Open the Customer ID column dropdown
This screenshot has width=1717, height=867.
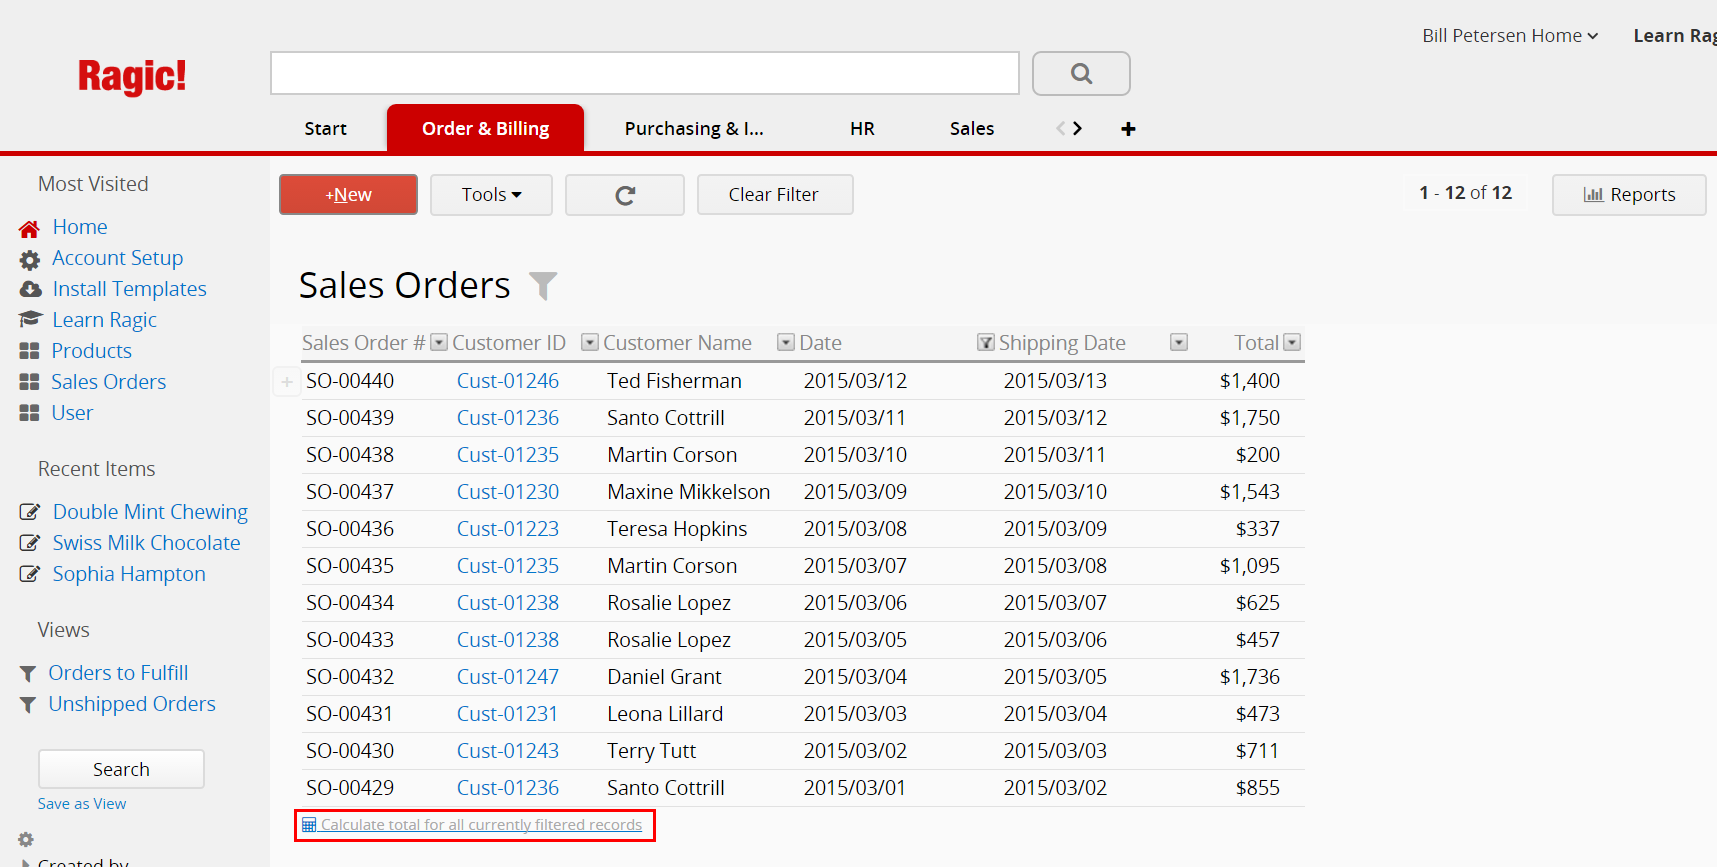coord(590,343)
